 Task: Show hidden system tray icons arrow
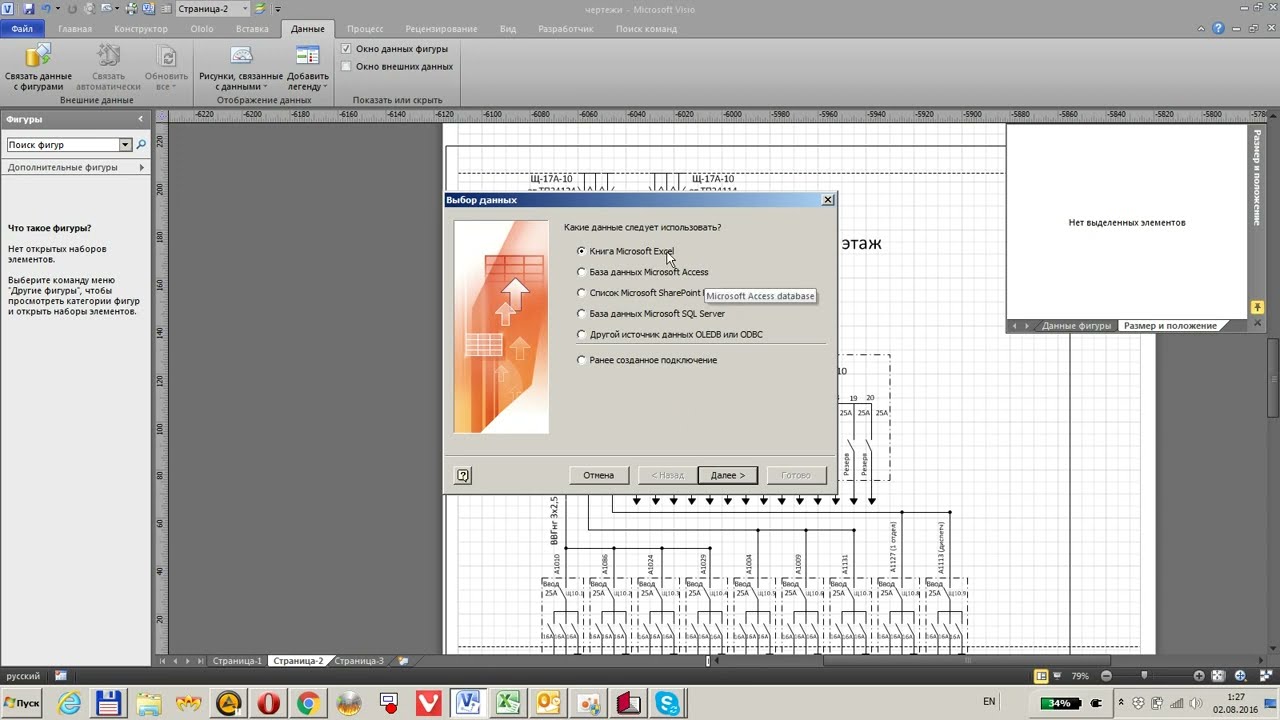coord(1120,703)
